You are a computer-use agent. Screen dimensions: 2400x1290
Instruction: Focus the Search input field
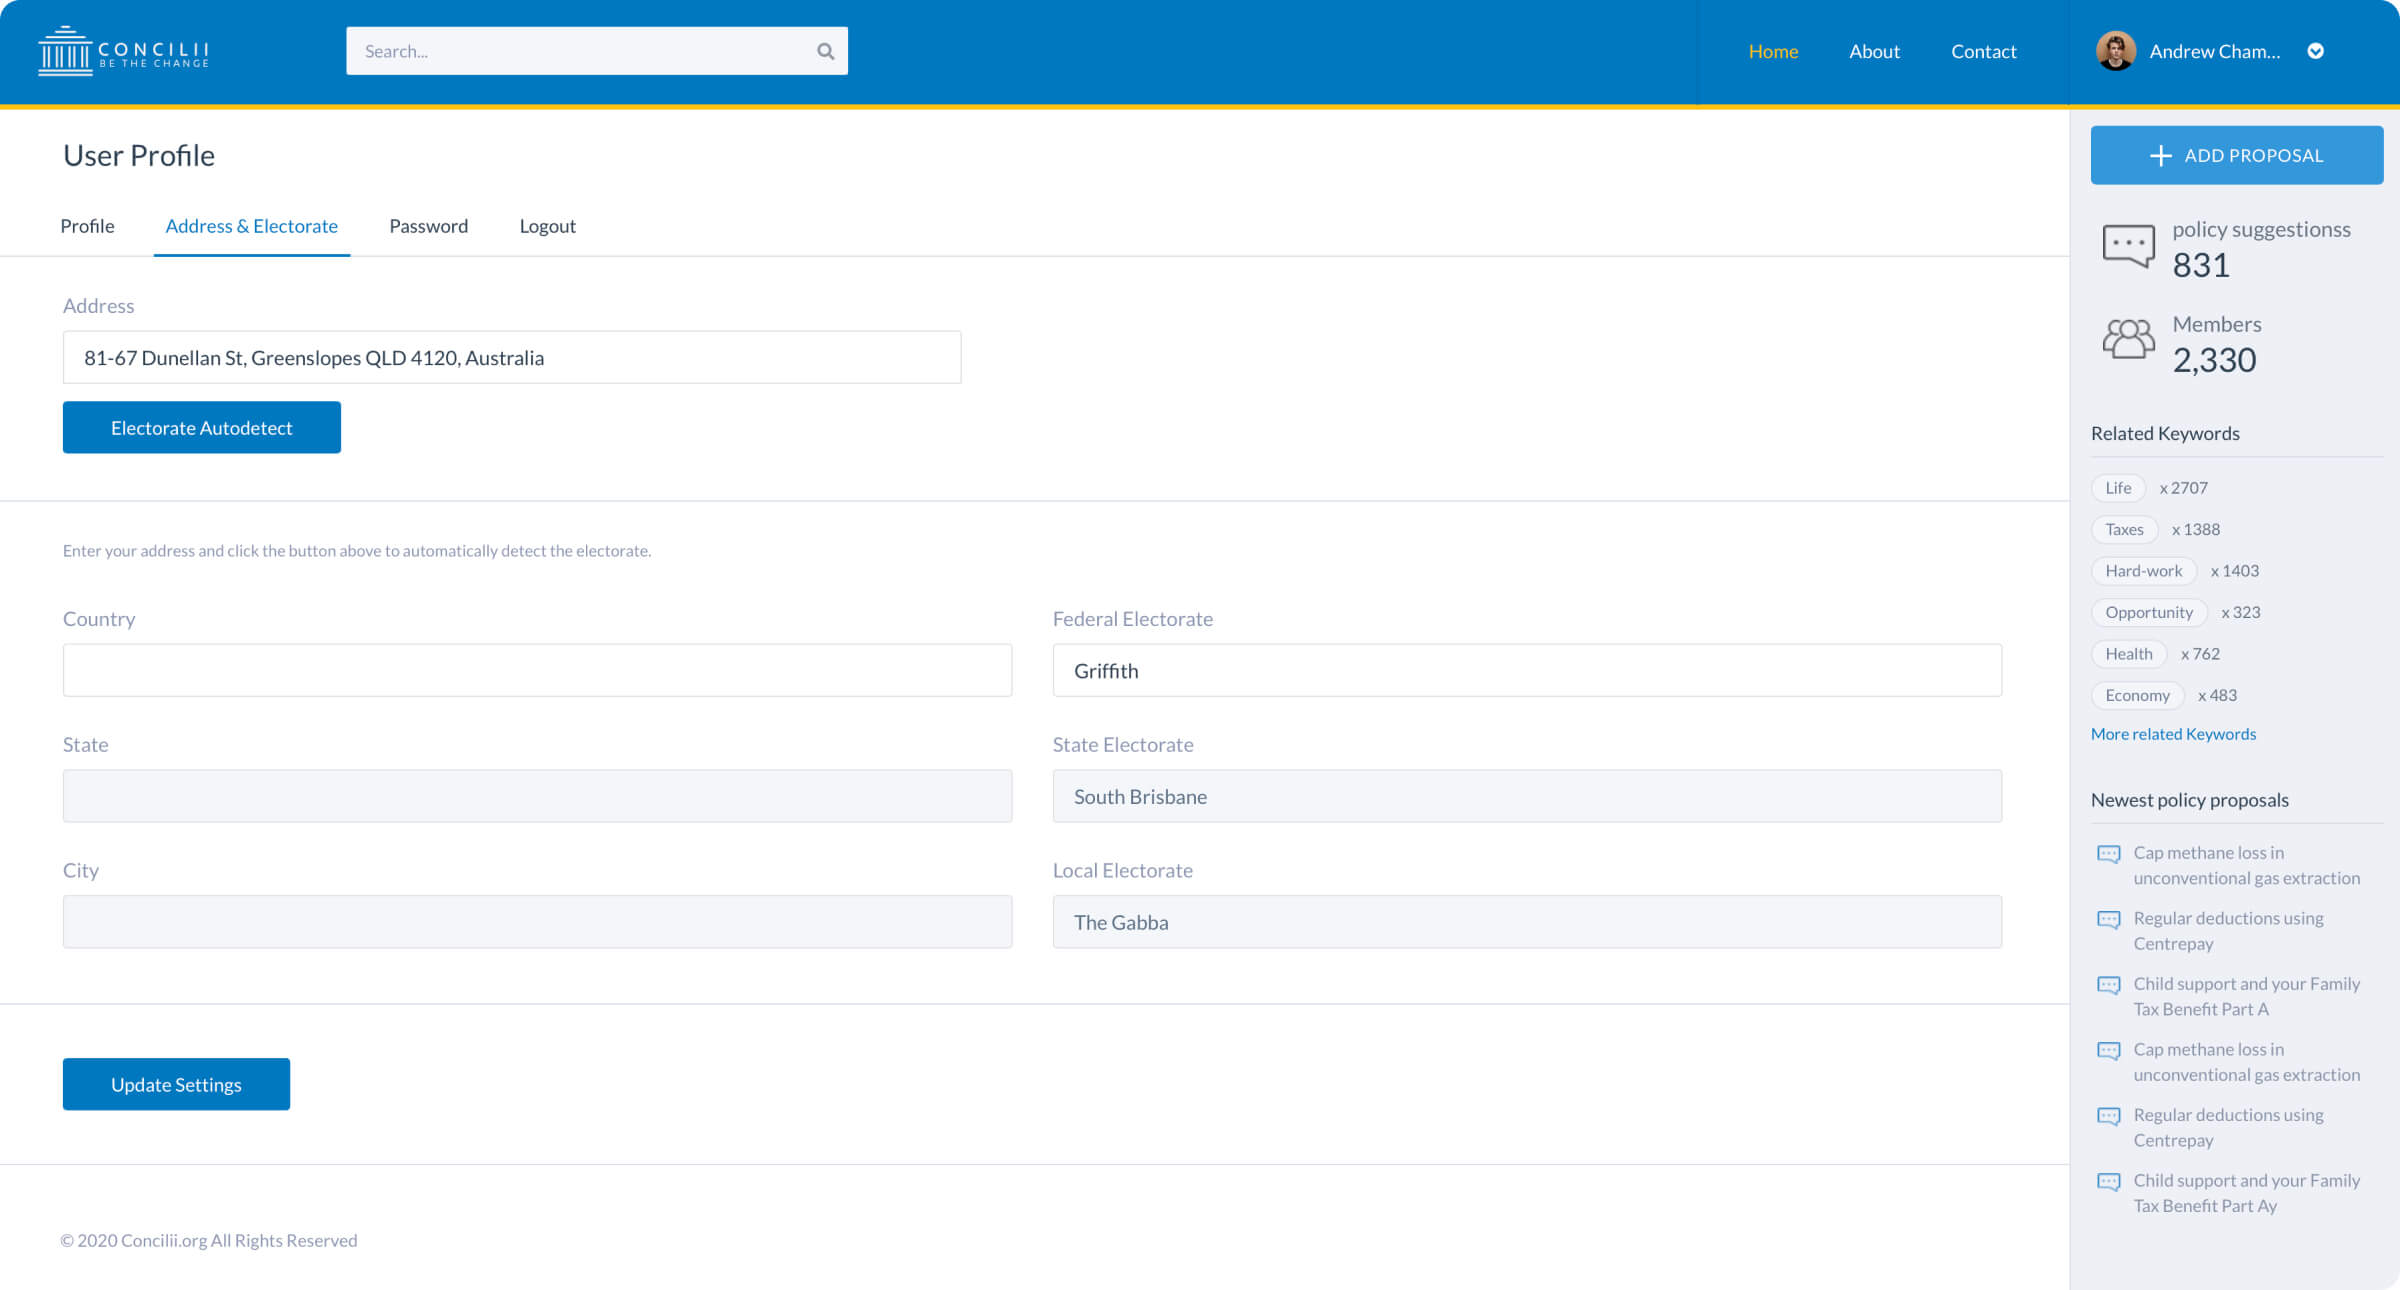coord(597,51)
